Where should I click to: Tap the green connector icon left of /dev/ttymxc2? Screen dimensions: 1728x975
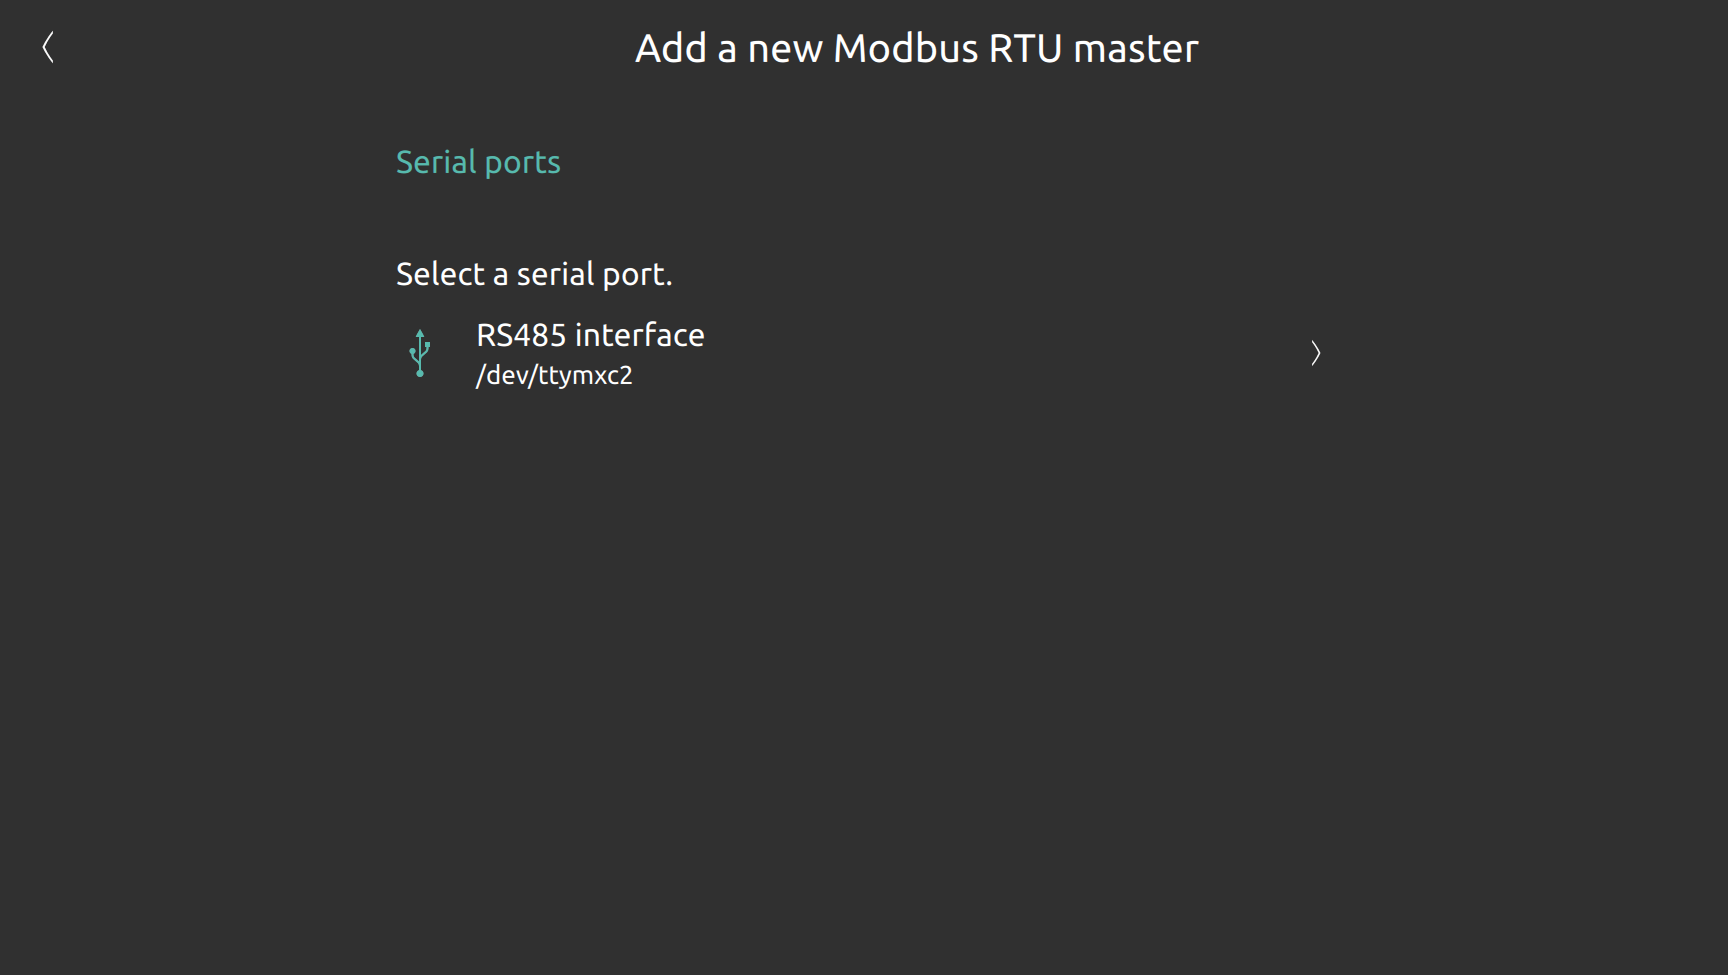pos(420,353)
